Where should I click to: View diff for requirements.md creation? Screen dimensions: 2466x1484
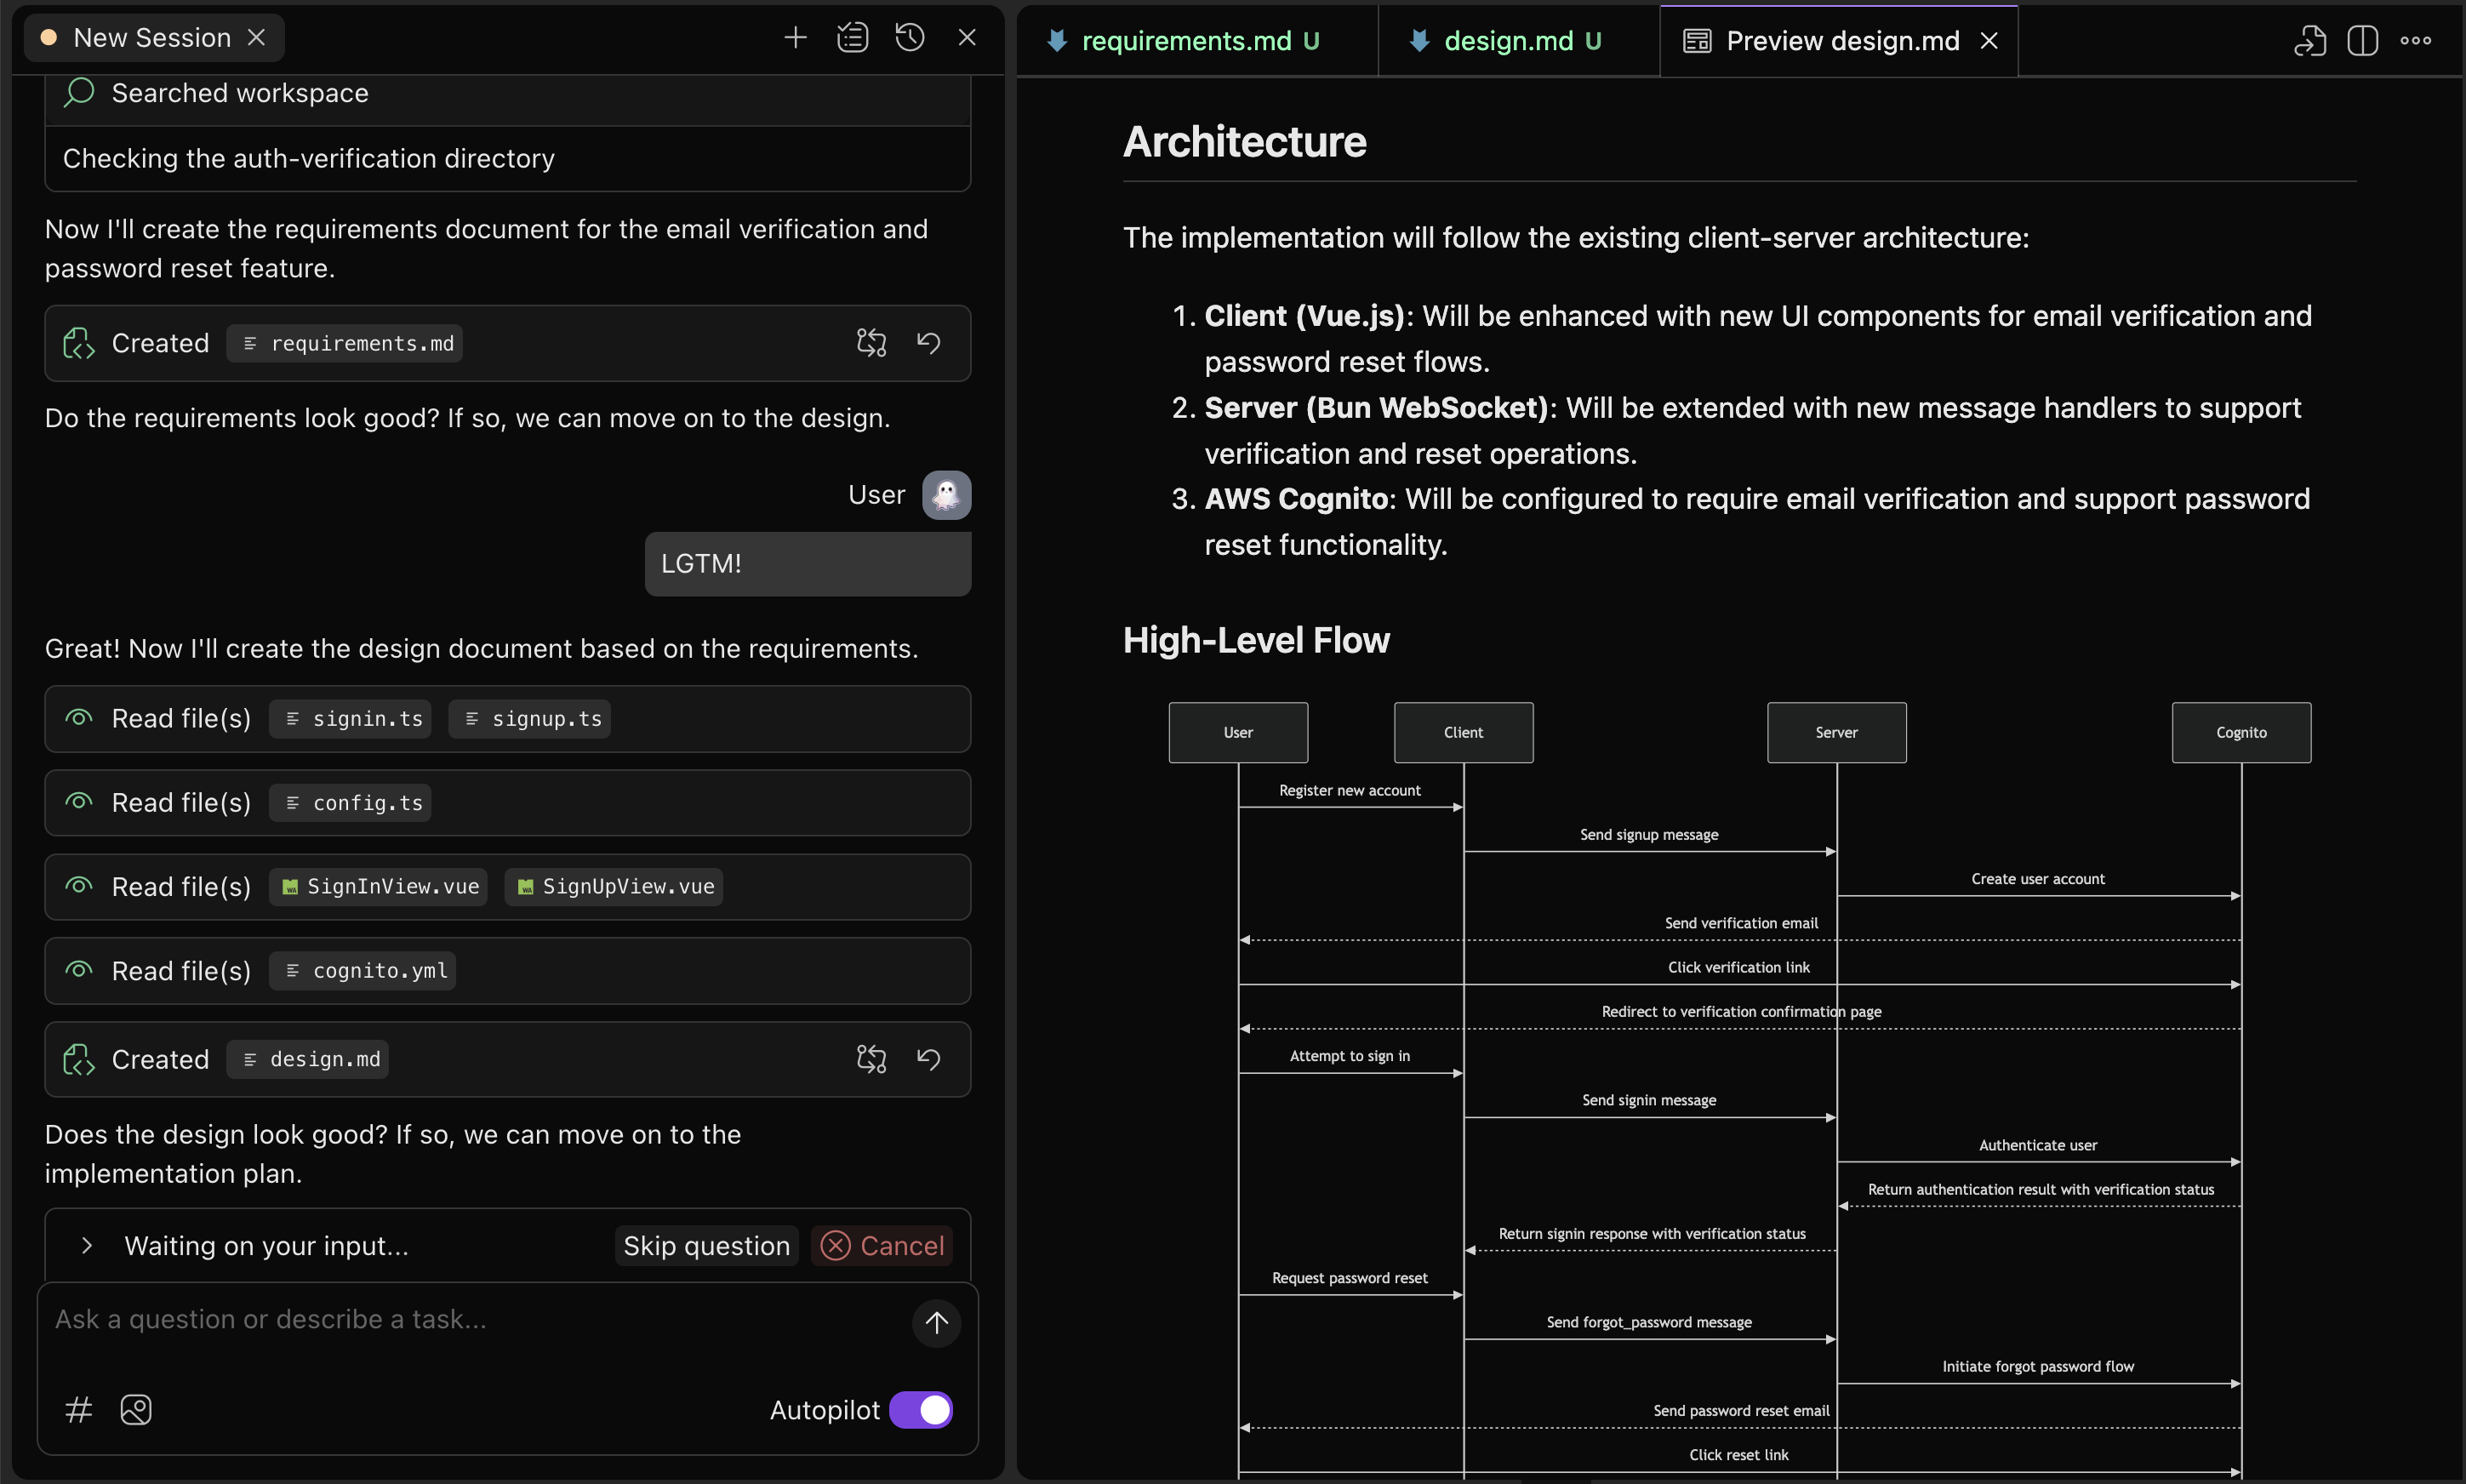click(871, 343)
